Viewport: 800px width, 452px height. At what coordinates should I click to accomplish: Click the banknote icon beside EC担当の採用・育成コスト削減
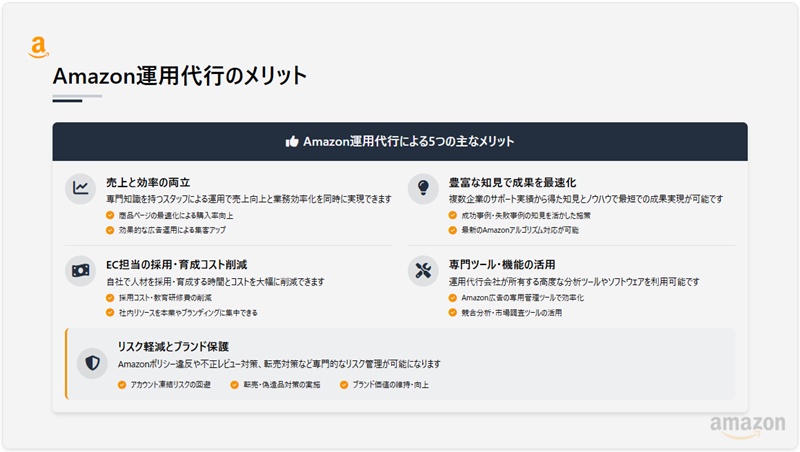click(81, 270)
